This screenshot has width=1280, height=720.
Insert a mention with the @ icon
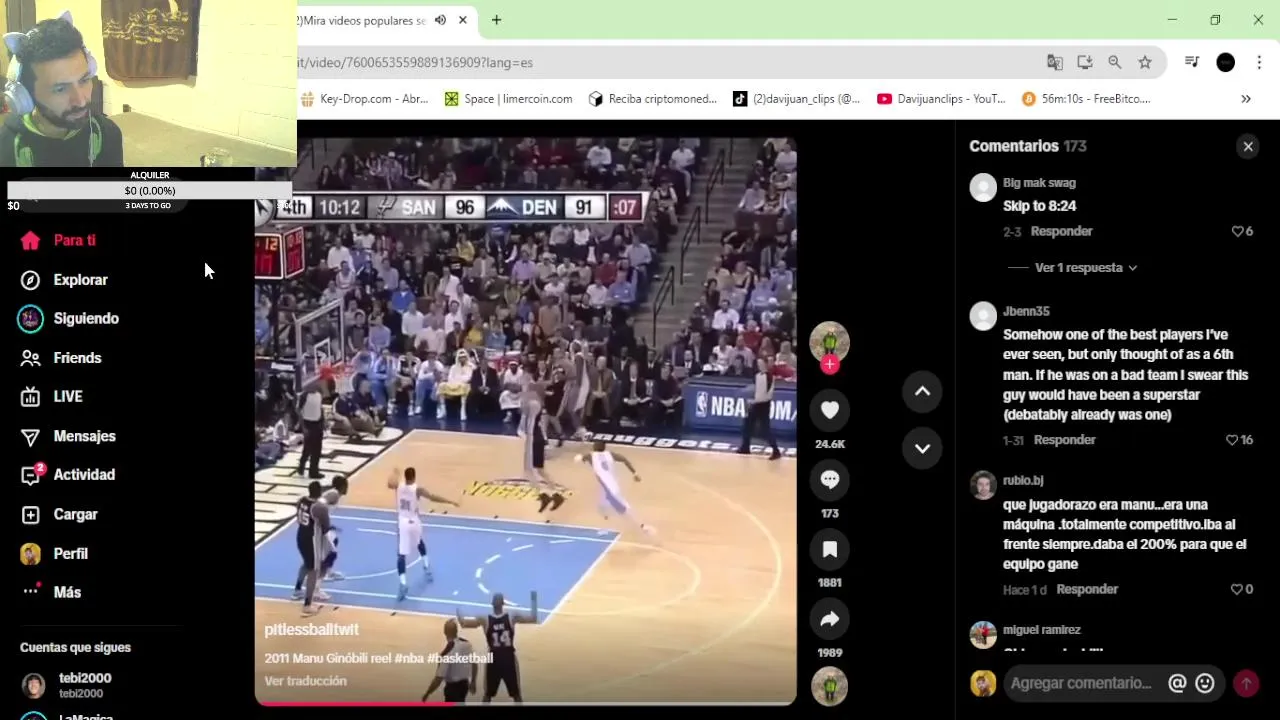click(1177, 683)
